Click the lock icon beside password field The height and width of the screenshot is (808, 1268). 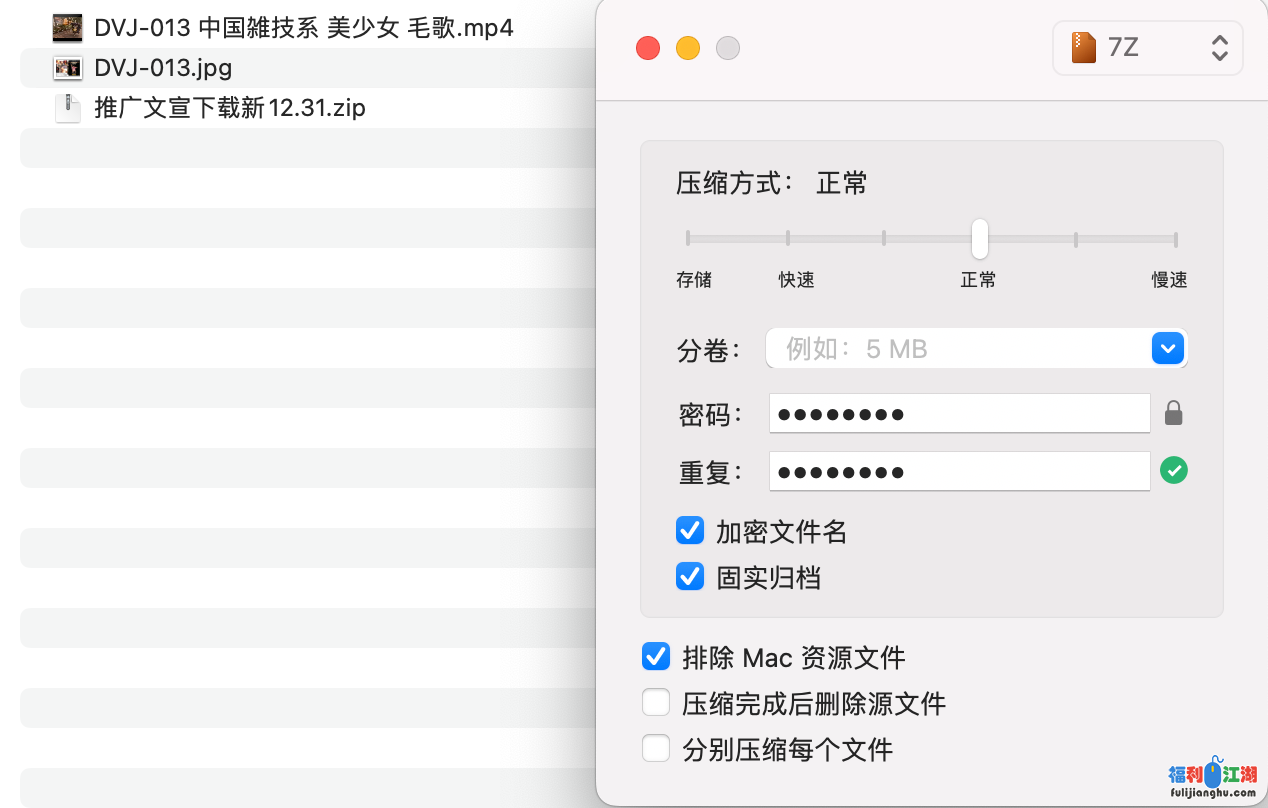[1174, 413]
